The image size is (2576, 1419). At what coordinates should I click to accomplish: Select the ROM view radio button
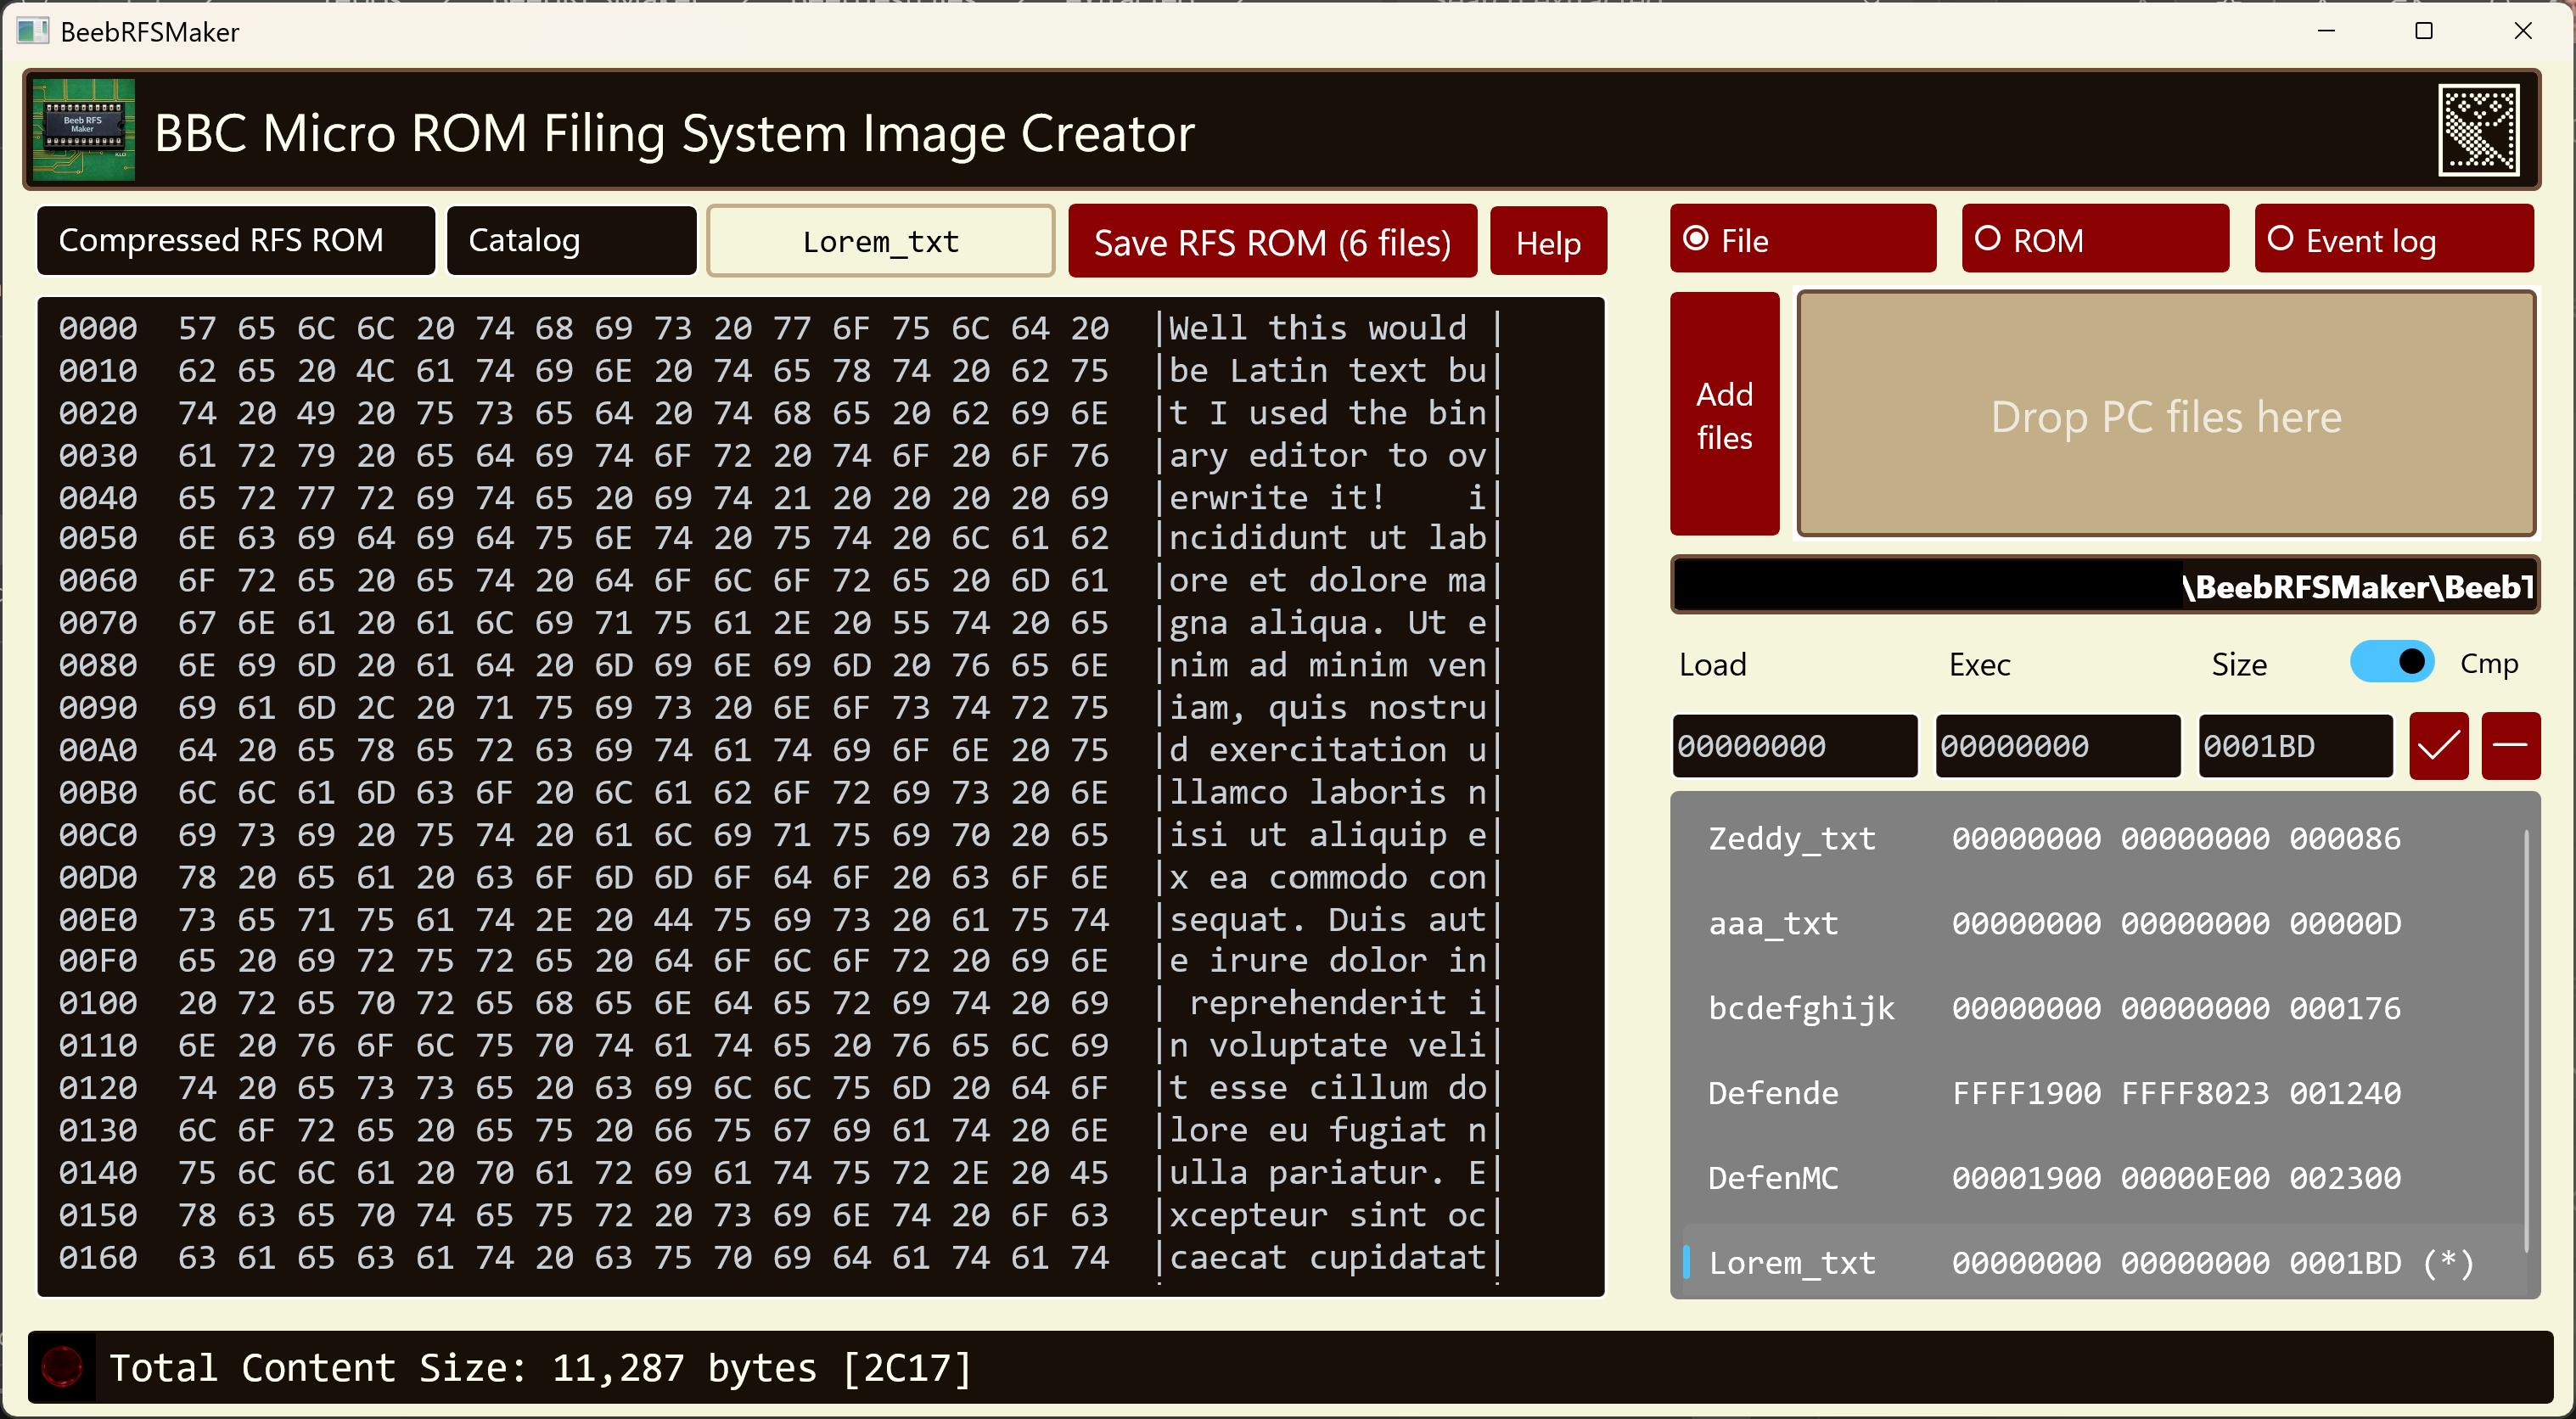2095,239
